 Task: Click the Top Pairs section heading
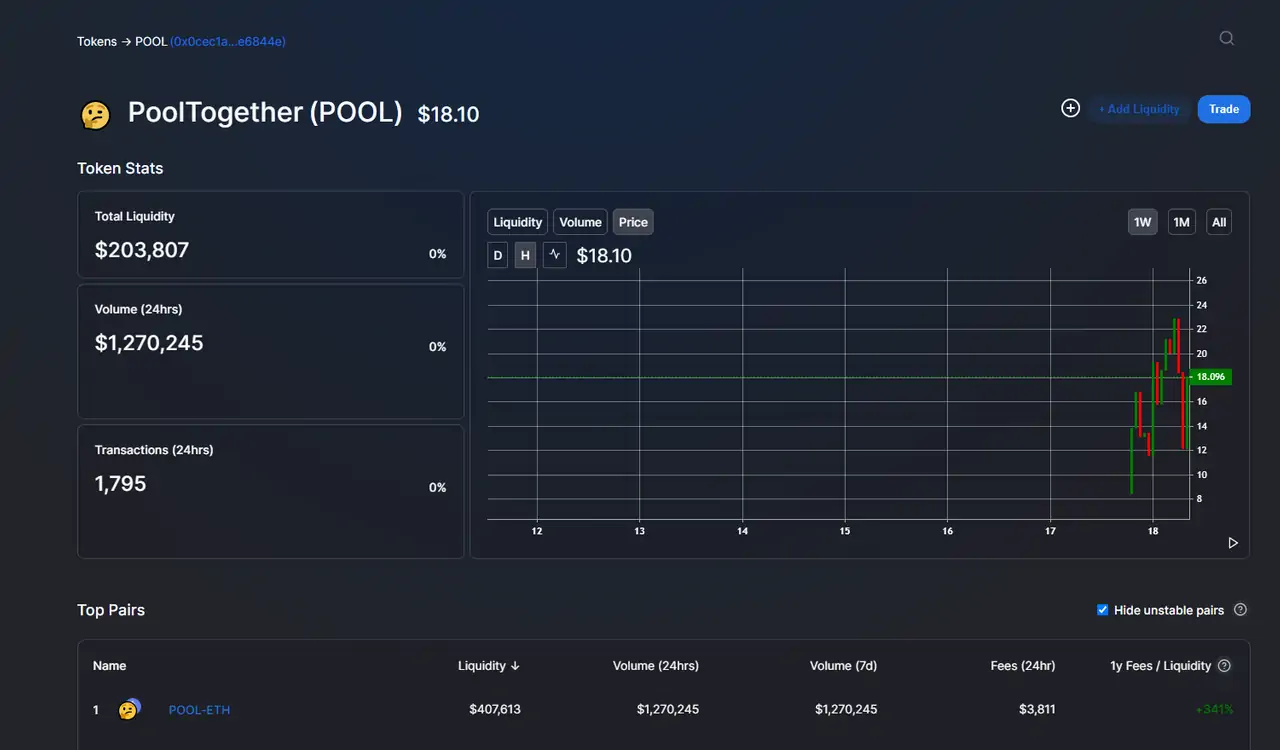tap(111, 610)
